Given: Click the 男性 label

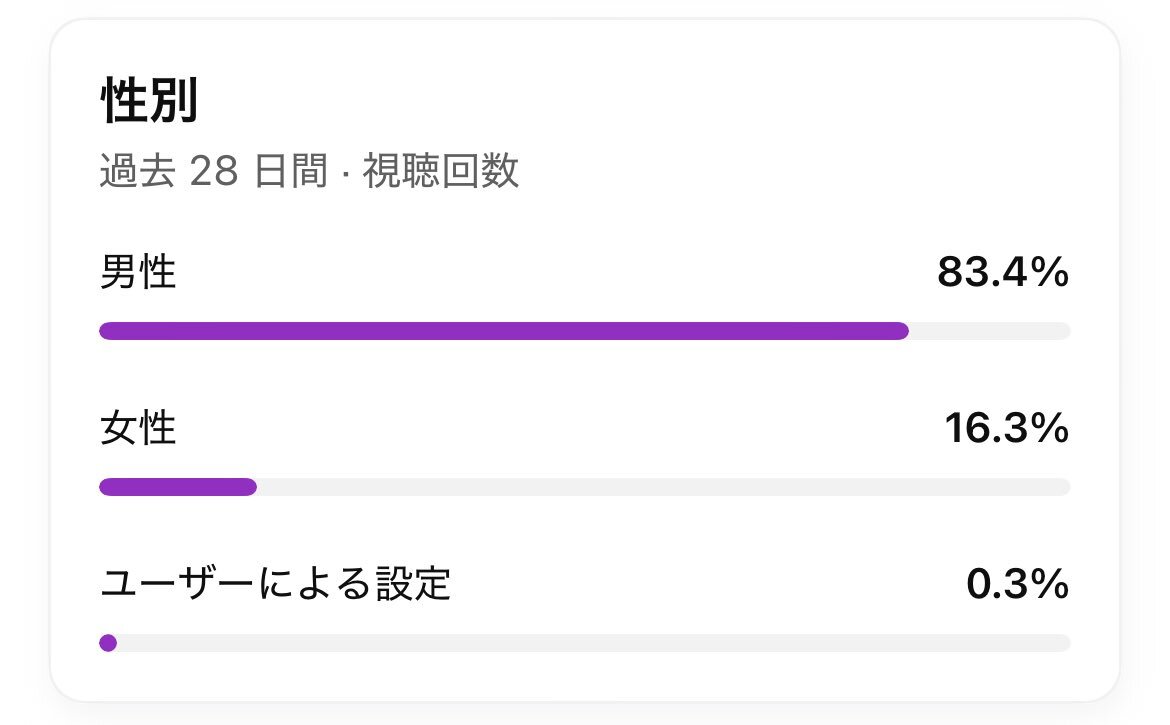Looking at the screenshot, I should tap(138, 272).
